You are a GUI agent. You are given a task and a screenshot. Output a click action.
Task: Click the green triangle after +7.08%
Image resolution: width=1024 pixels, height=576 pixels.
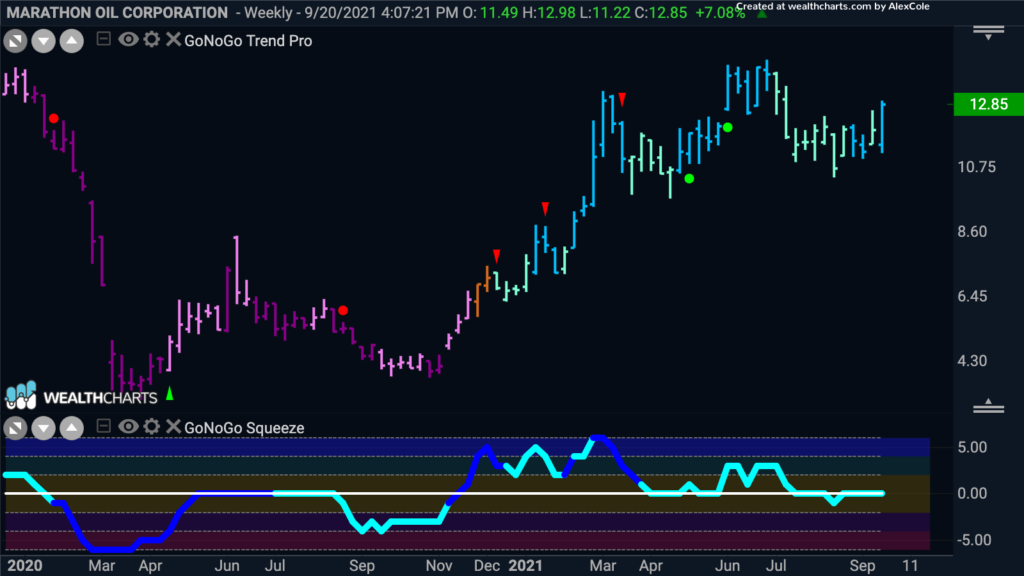[x=761, y=13]
